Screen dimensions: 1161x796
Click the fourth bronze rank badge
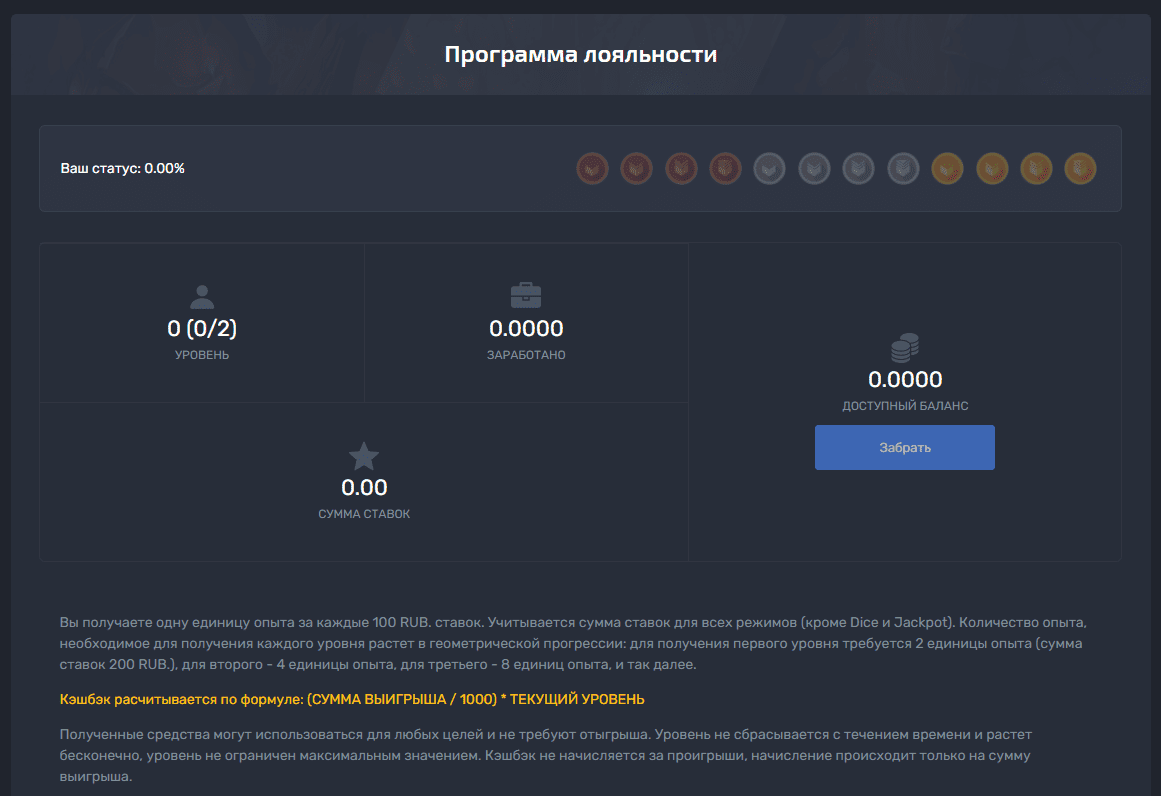click(725, 168)
